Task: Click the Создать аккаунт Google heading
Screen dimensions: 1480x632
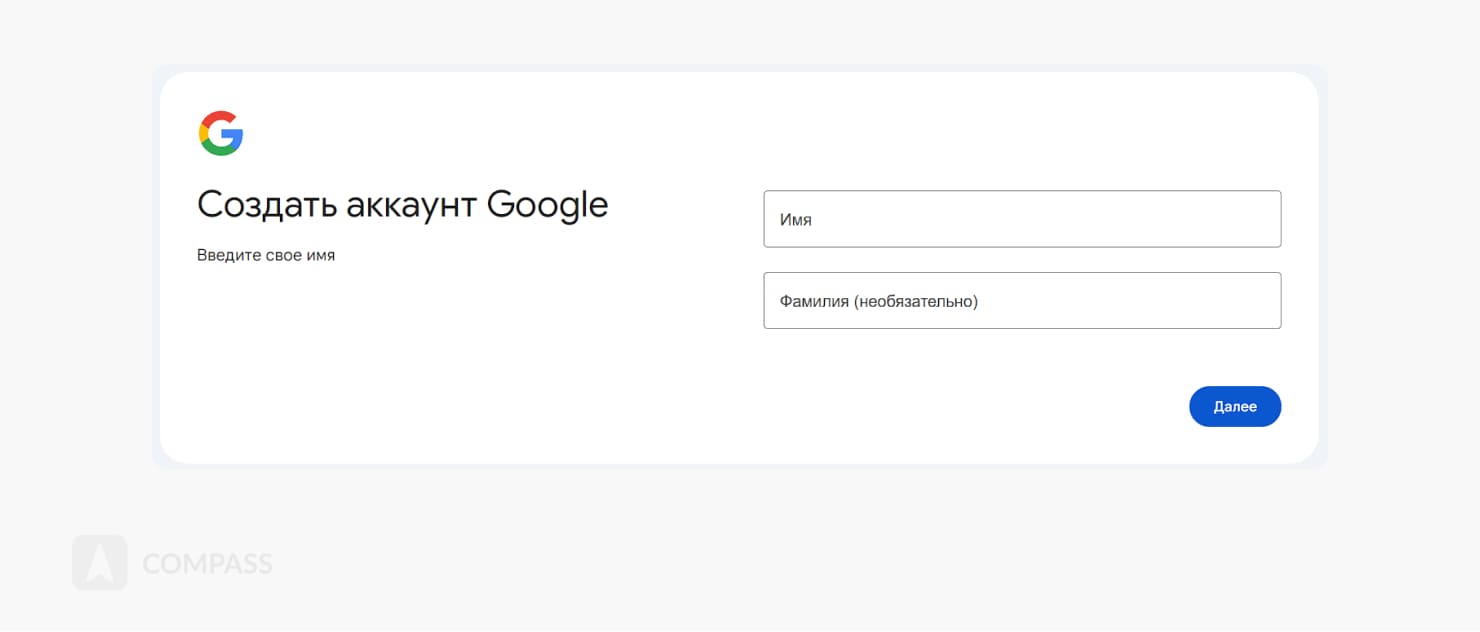Action: 403,204
